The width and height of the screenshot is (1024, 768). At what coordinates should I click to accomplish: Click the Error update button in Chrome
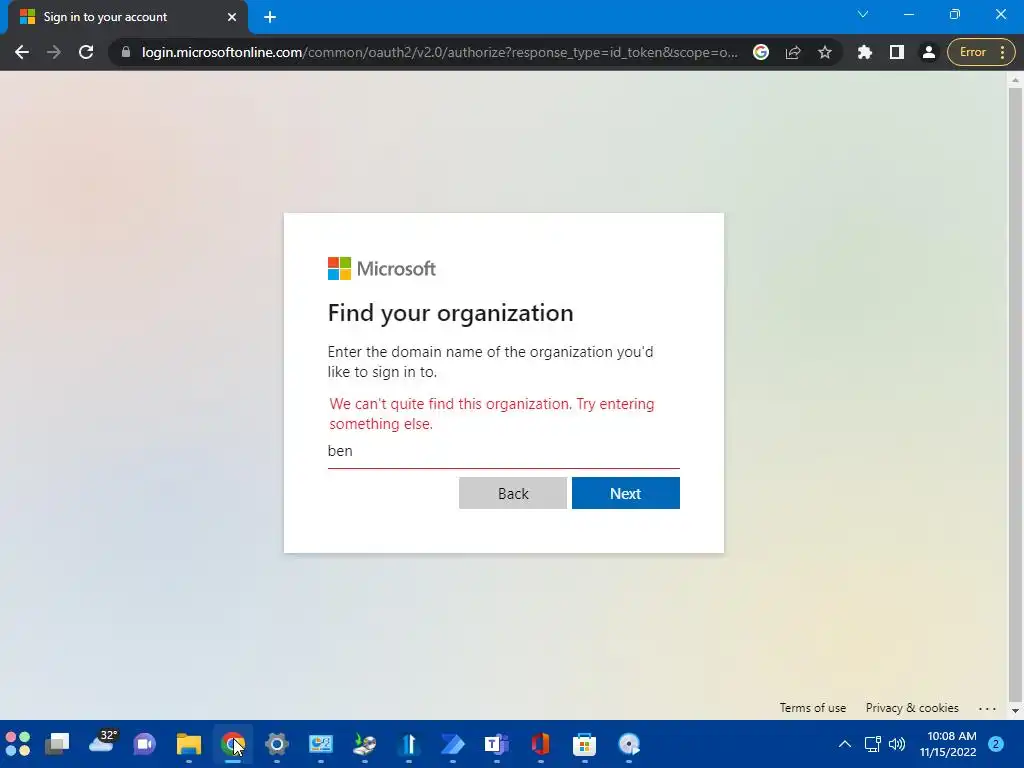972,52
